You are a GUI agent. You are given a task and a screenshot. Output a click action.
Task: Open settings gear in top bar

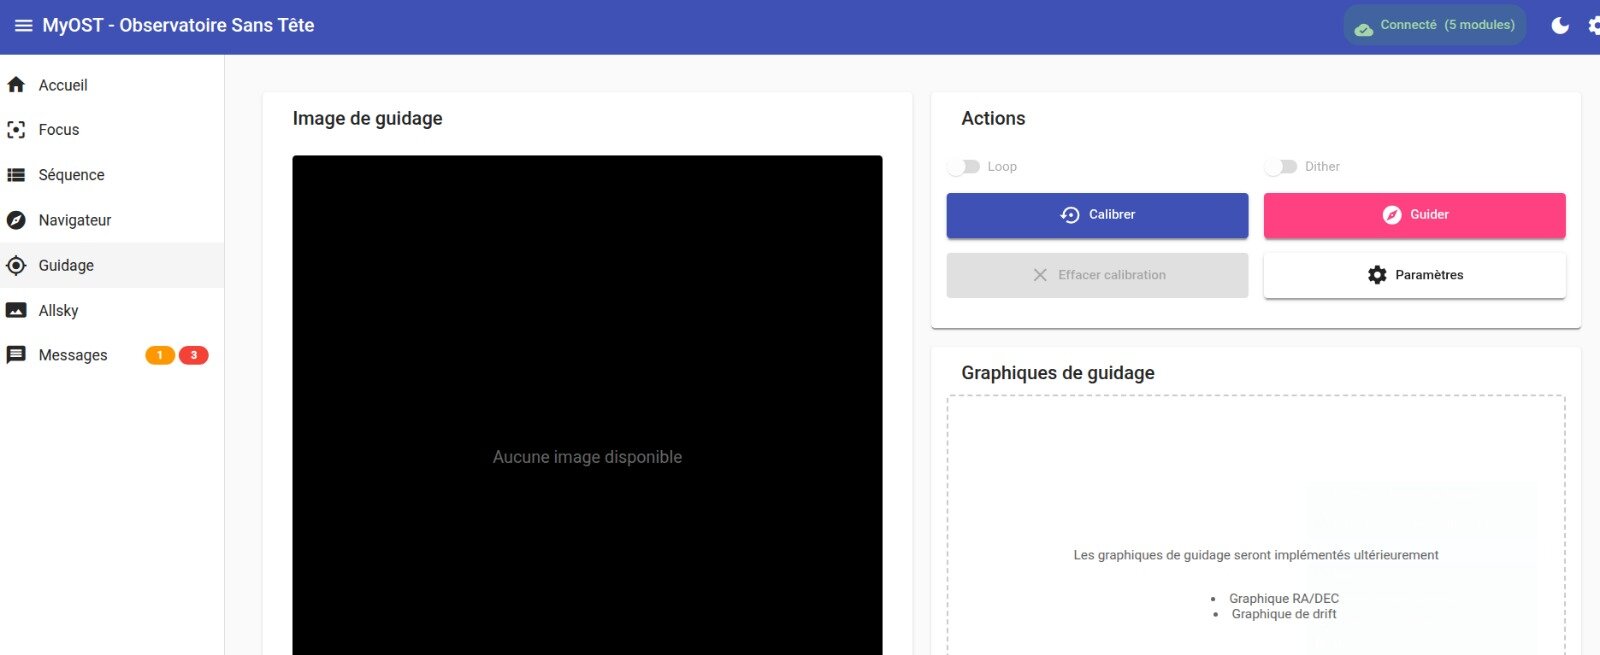(1594, 26)
